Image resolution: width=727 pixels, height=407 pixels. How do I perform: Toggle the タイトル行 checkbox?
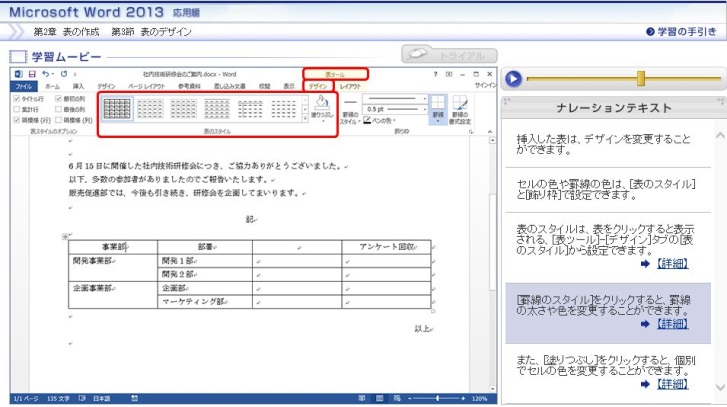[17, 99]
